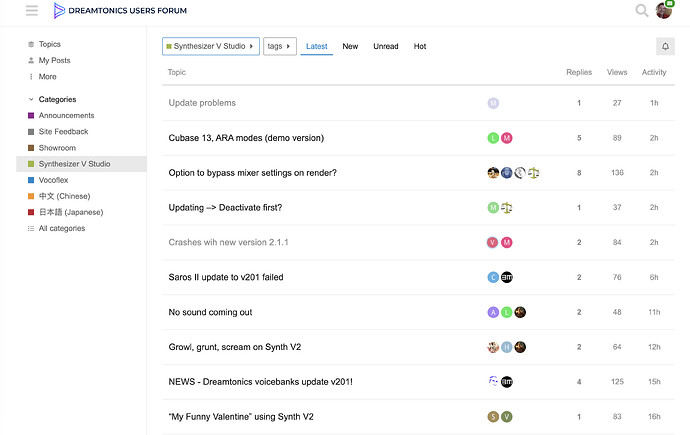Click the notification bell button
Viewport: 690px width, 435px height.
[665, 46]
